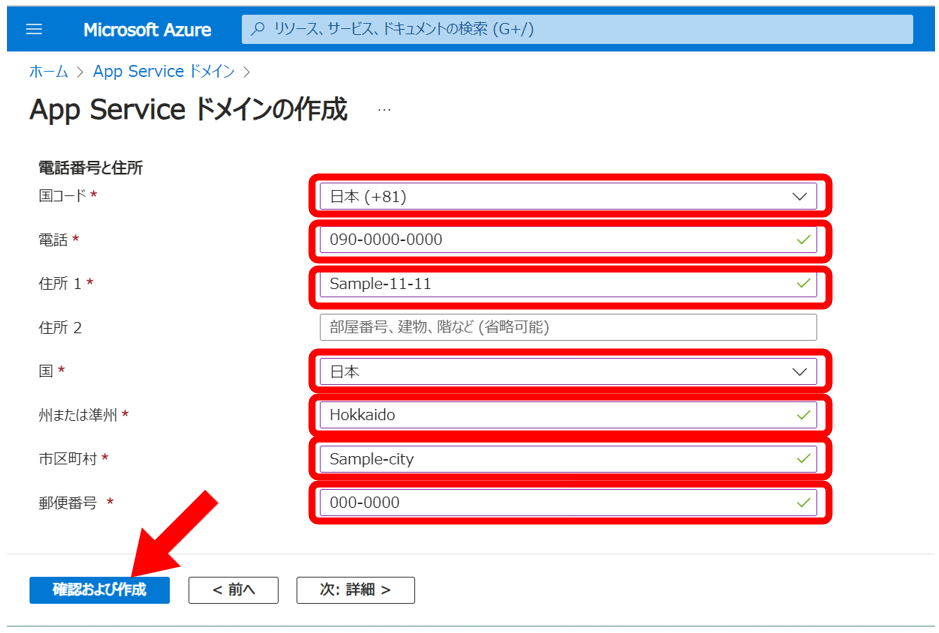This screenshot has height=633, width=939.
Task: Open the hamburger portal menu
Action: 34,29
